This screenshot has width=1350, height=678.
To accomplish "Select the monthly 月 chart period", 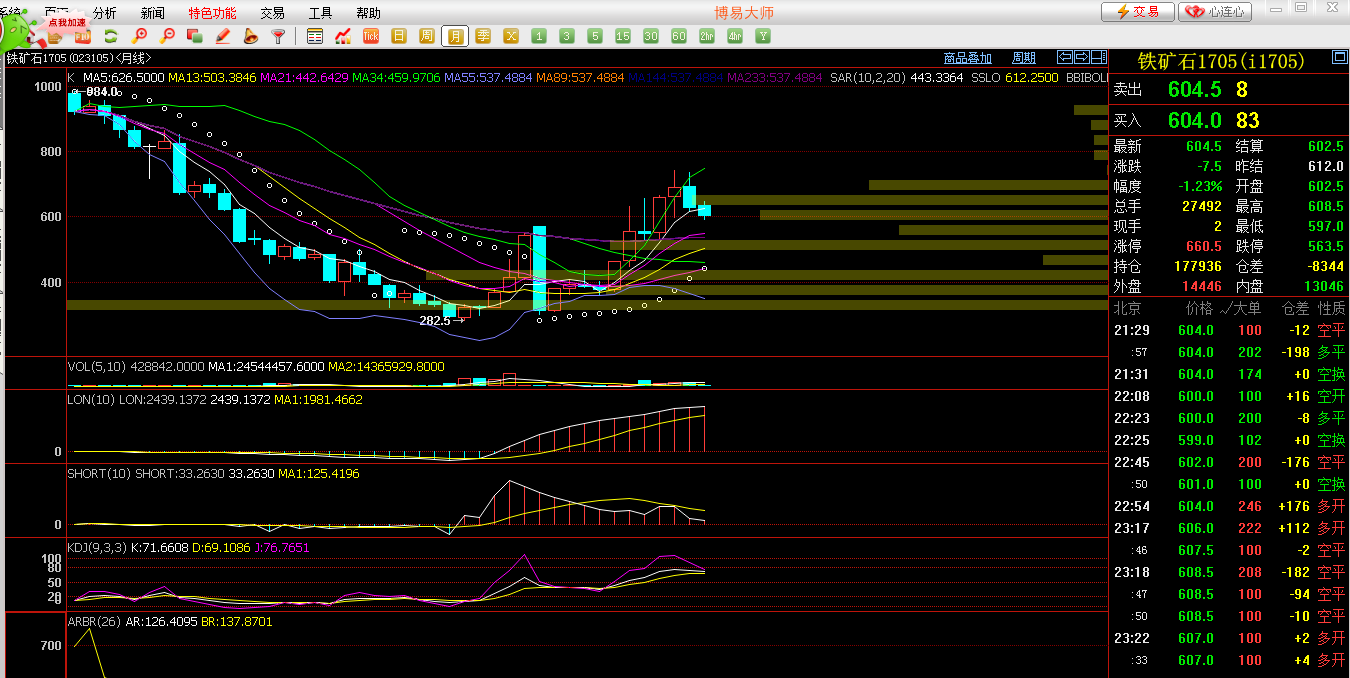I will (455, 36).
